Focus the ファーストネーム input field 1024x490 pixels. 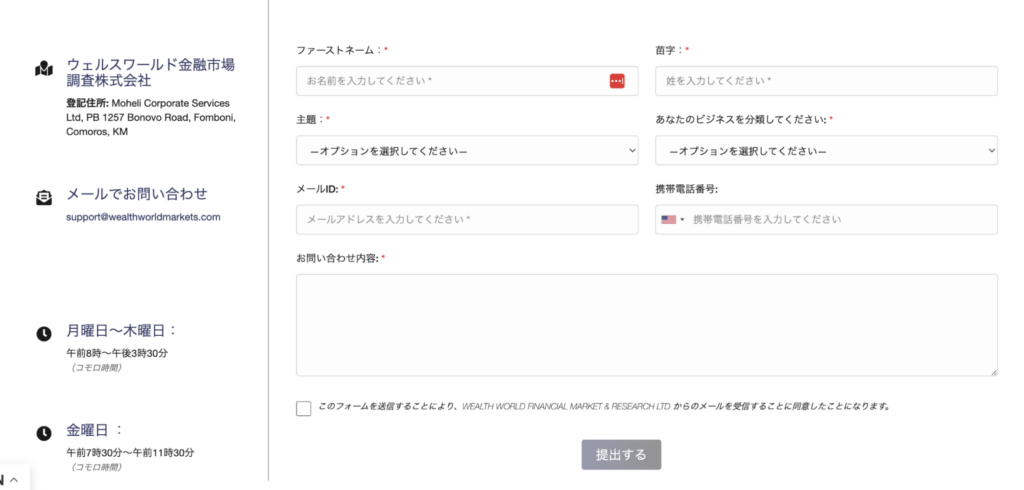(x=467, y=80)
